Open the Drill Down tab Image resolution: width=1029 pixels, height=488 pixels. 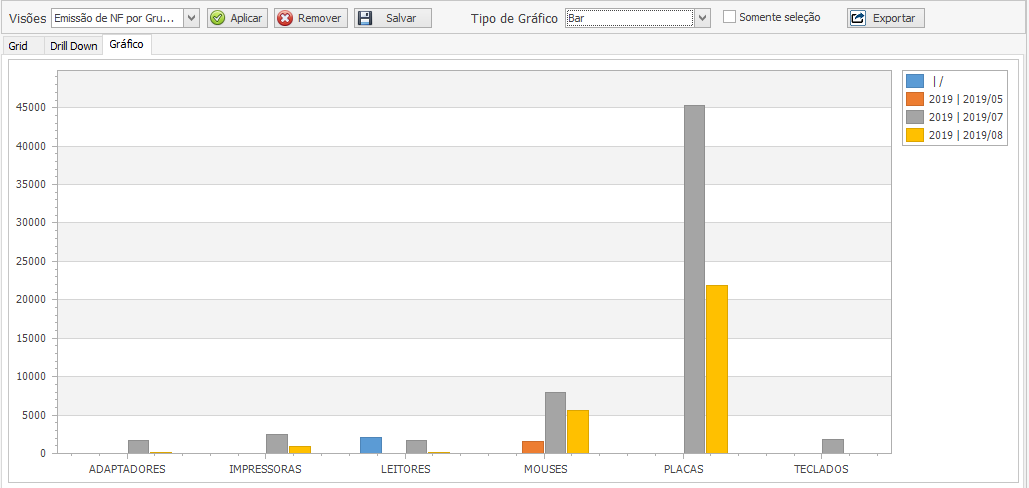tap(74, 46)
